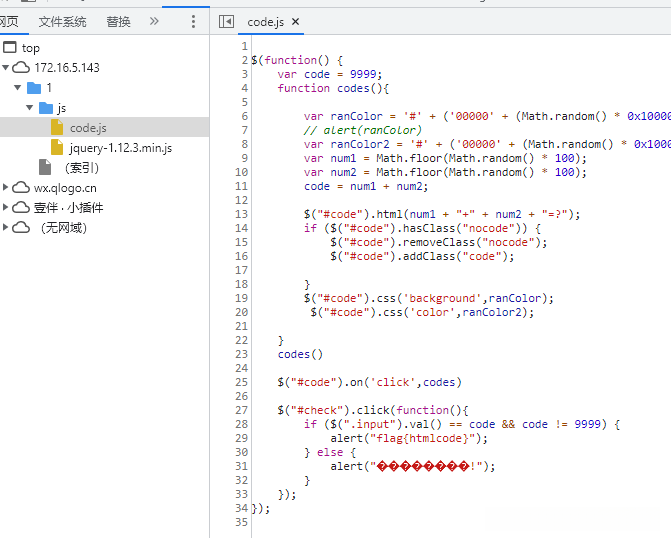The width and height of the screenshot is (671, 538).
Task: Expand the (无网域) node
Action: pos(6,227)
